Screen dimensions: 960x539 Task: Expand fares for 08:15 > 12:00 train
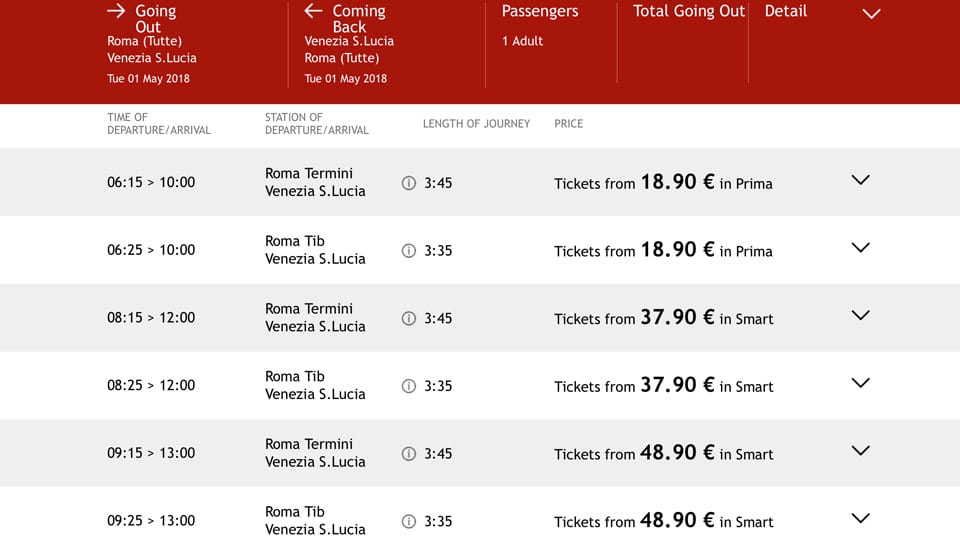tap(860, 315)
